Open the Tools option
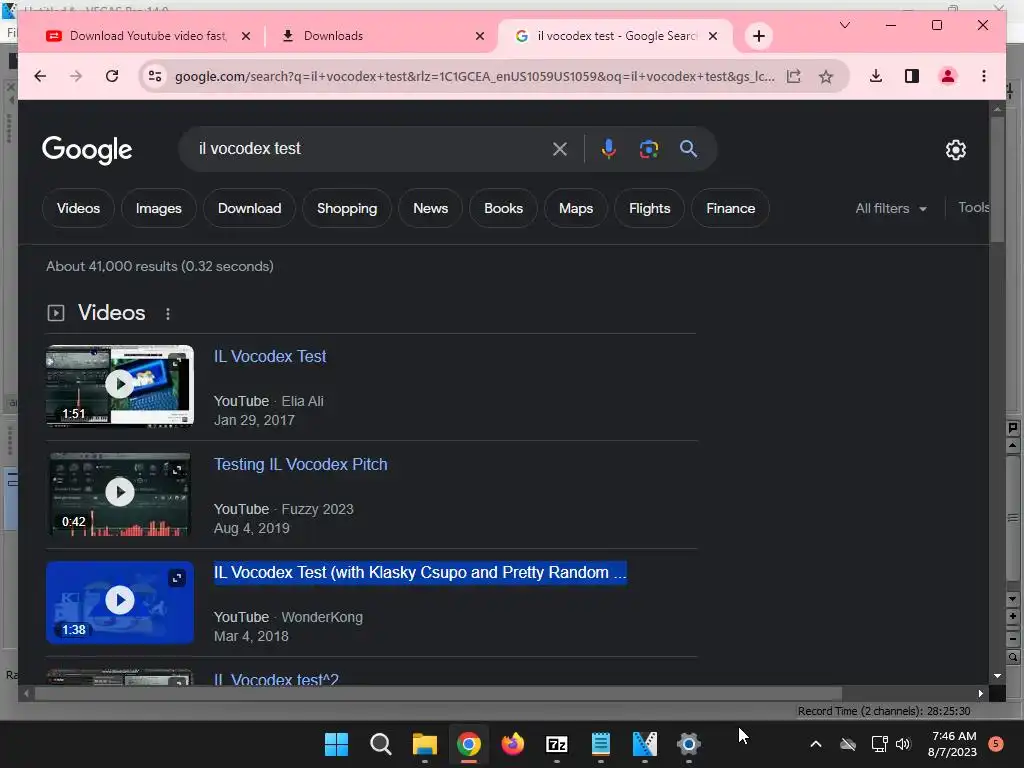1024x768 pixels. point(973,207)
